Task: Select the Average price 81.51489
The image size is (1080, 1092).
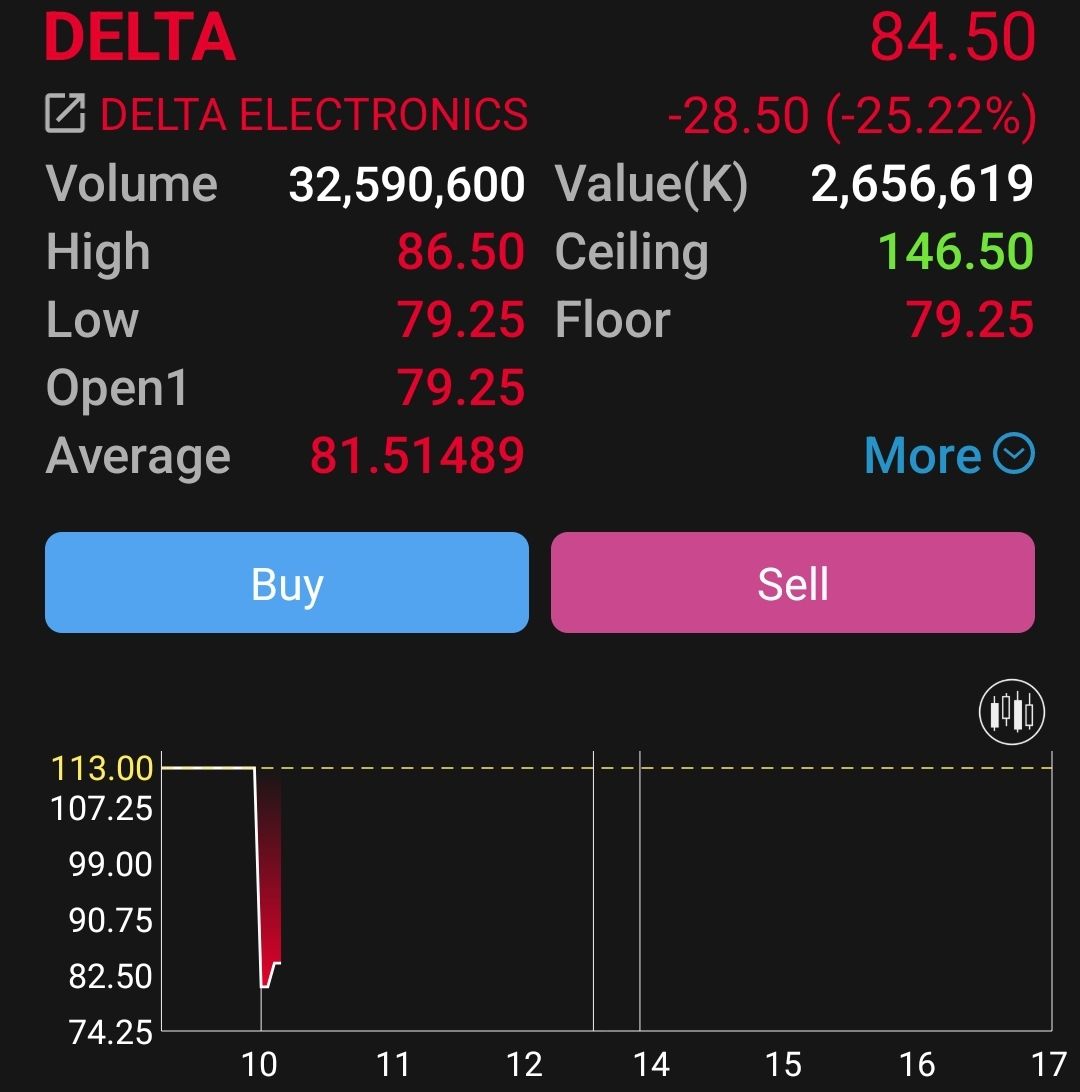Action: pyautogui.click(x=417, y=455)
